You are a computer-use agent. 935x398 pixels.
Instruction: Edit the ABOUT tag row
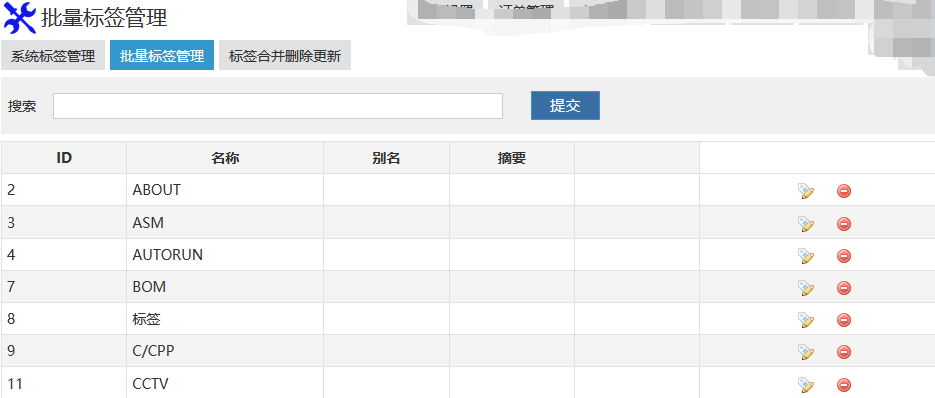click(806, 191)
